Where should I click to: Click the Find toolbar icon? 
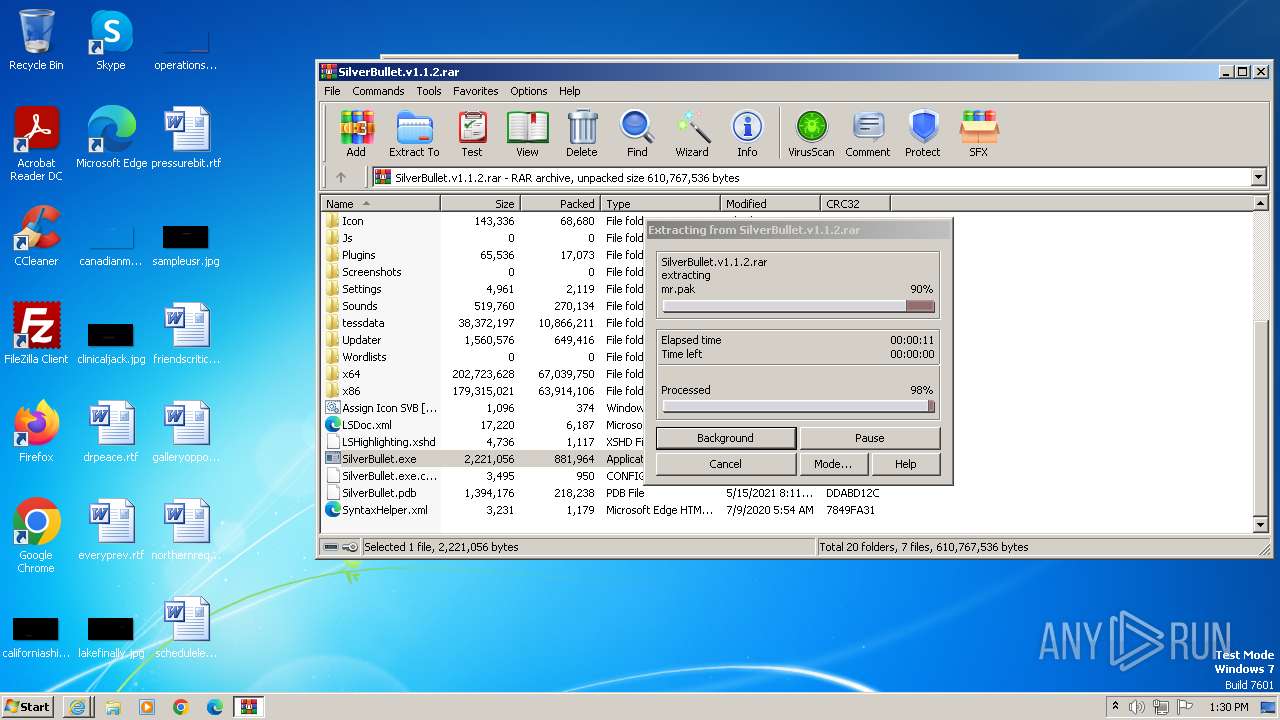tap(637, 133)
